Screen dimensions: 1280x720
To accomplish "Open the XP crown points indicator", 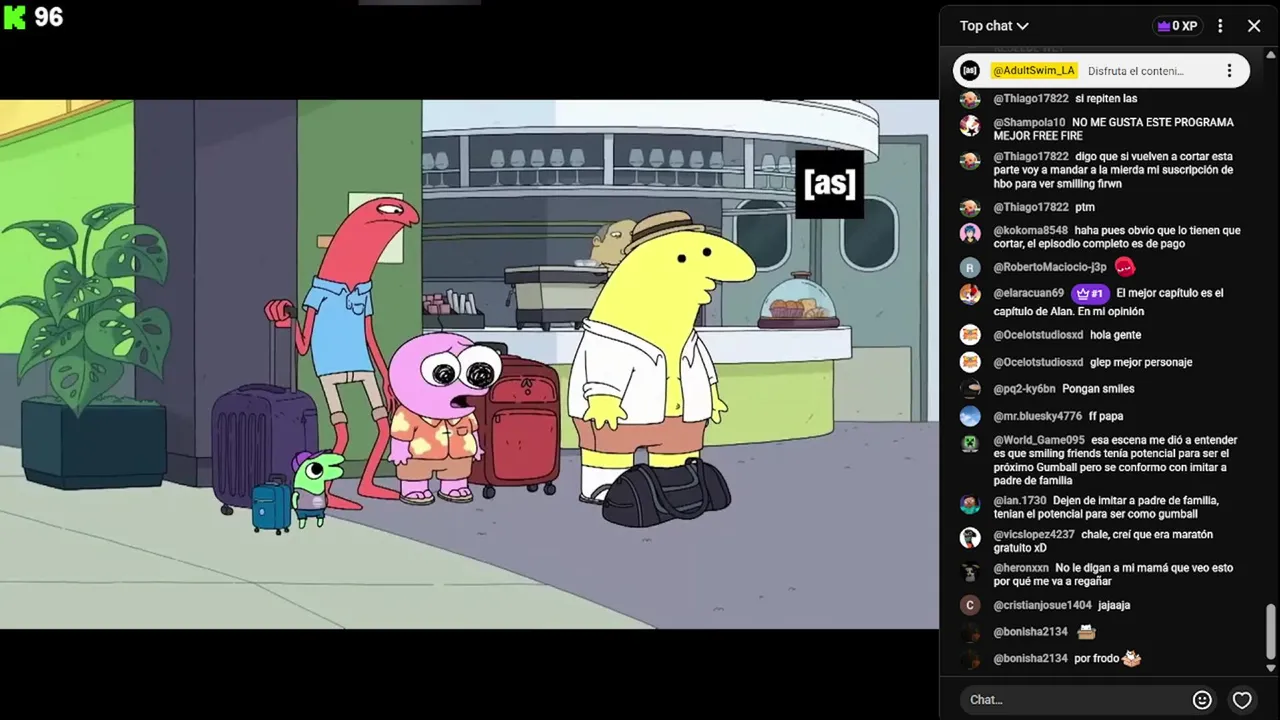I will tap(1177, 26).
